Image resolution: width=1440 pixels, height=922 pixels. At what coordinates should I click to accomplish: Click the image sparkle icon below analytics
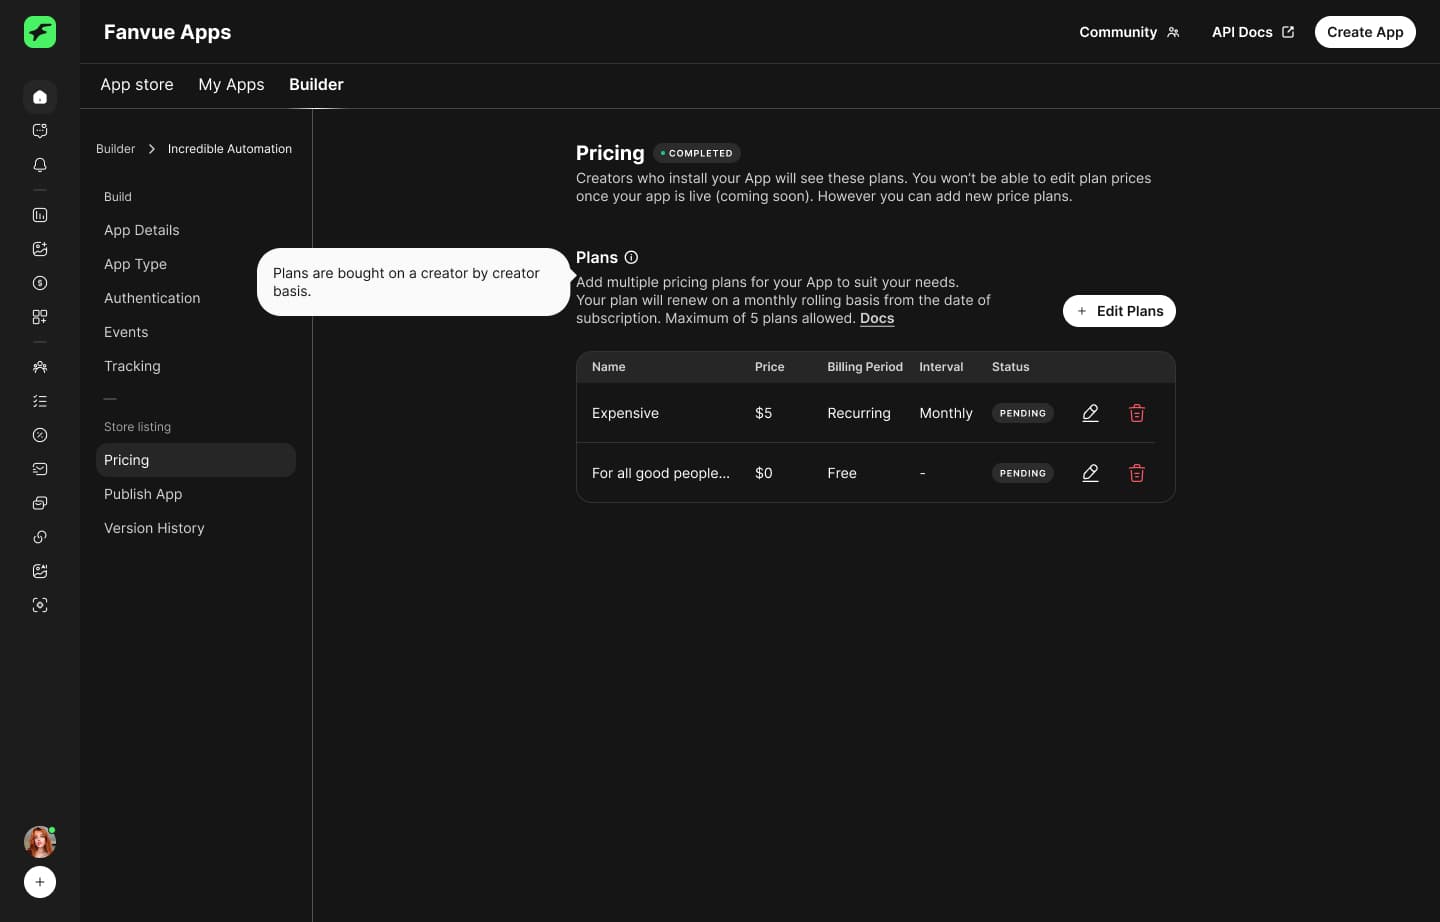tap(40, 249)
